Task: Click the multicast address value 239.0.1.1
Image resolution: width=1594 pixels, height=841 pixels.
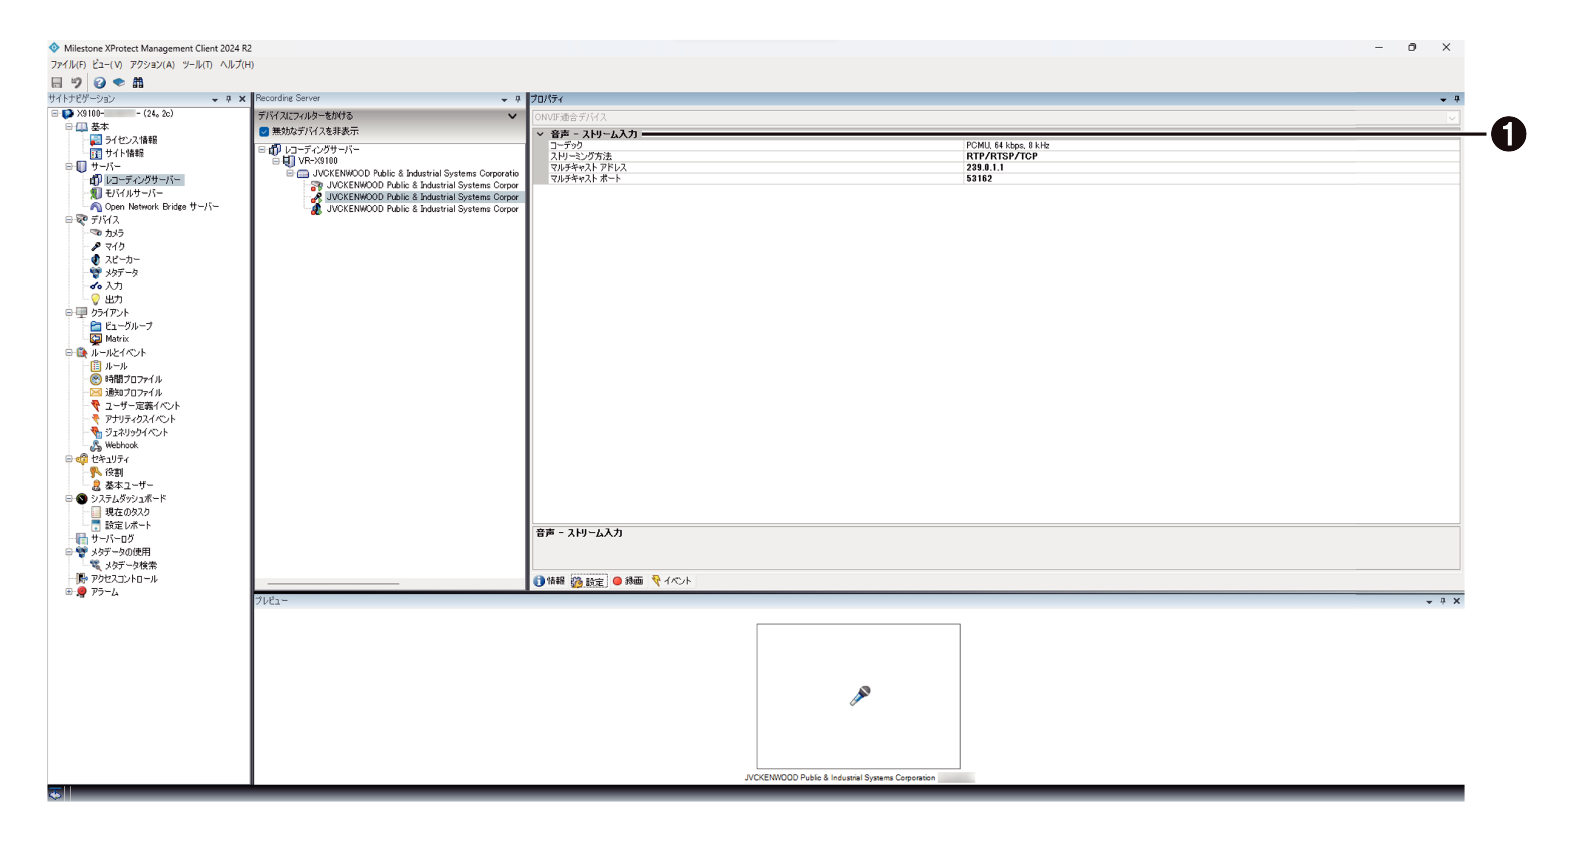Action: pyautogui.click(x=985, y=167)
